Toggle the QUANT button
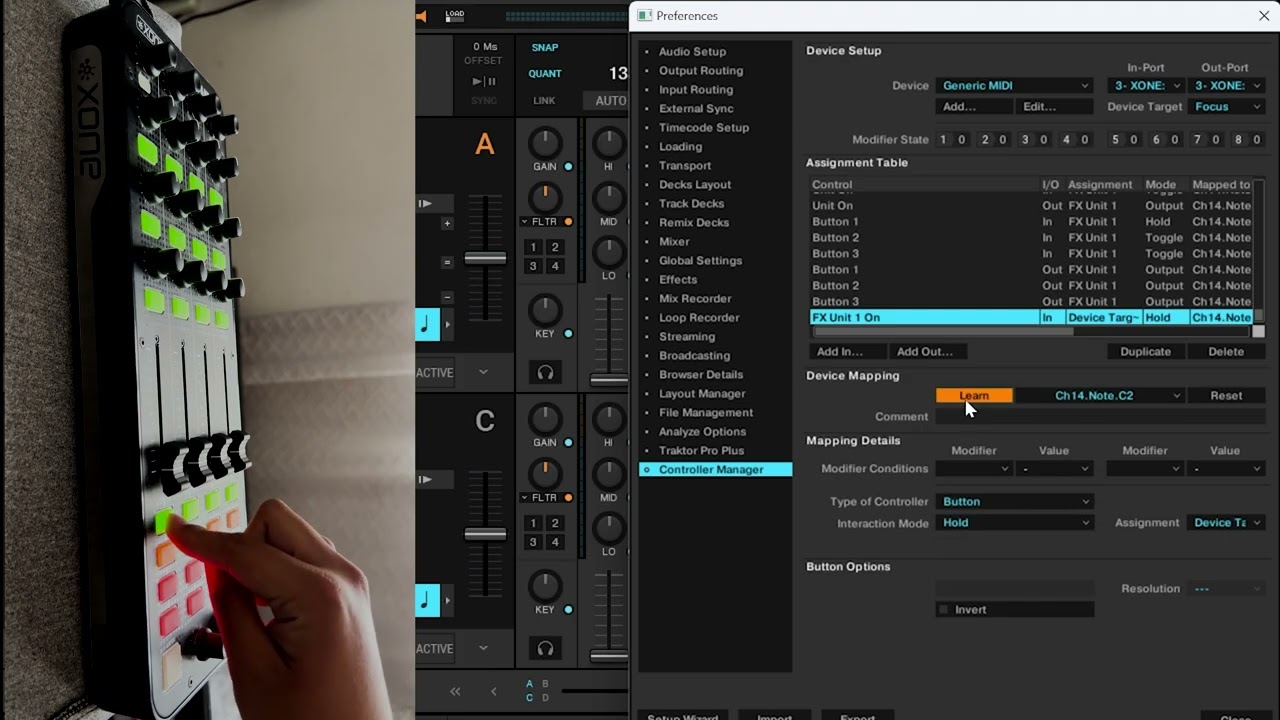 pos(545,73)
